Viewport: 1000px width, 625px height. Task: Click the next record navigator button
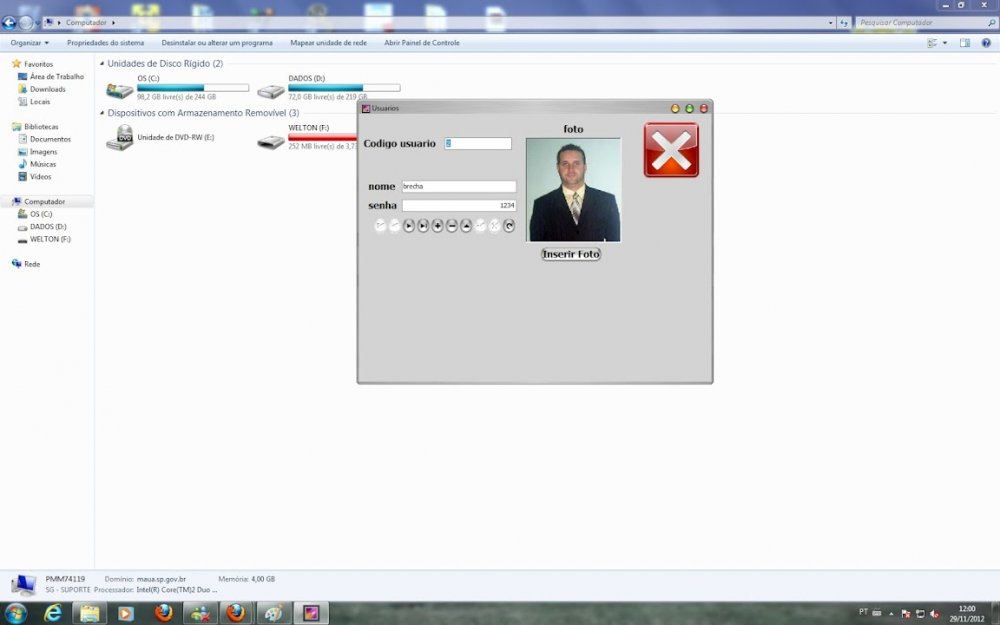409,226
